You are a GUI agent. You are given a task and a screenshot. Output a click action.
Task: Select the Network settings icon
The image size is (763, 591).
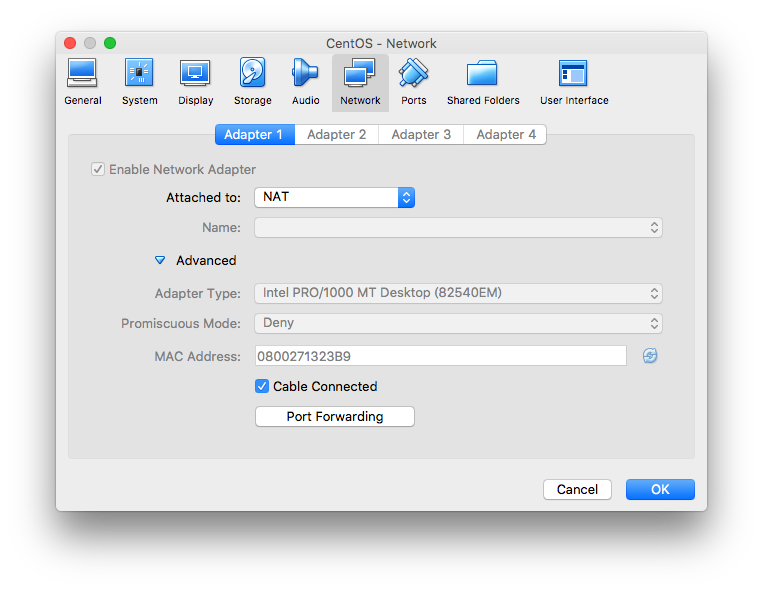(x=360, y=82)
